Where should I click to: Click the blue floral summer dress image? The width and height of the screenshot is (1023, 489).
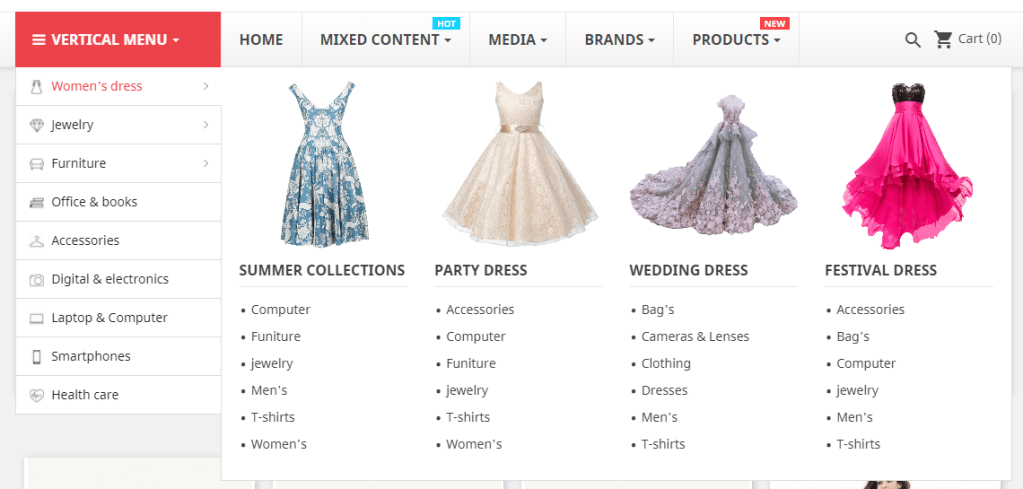(x=322, y=164)
